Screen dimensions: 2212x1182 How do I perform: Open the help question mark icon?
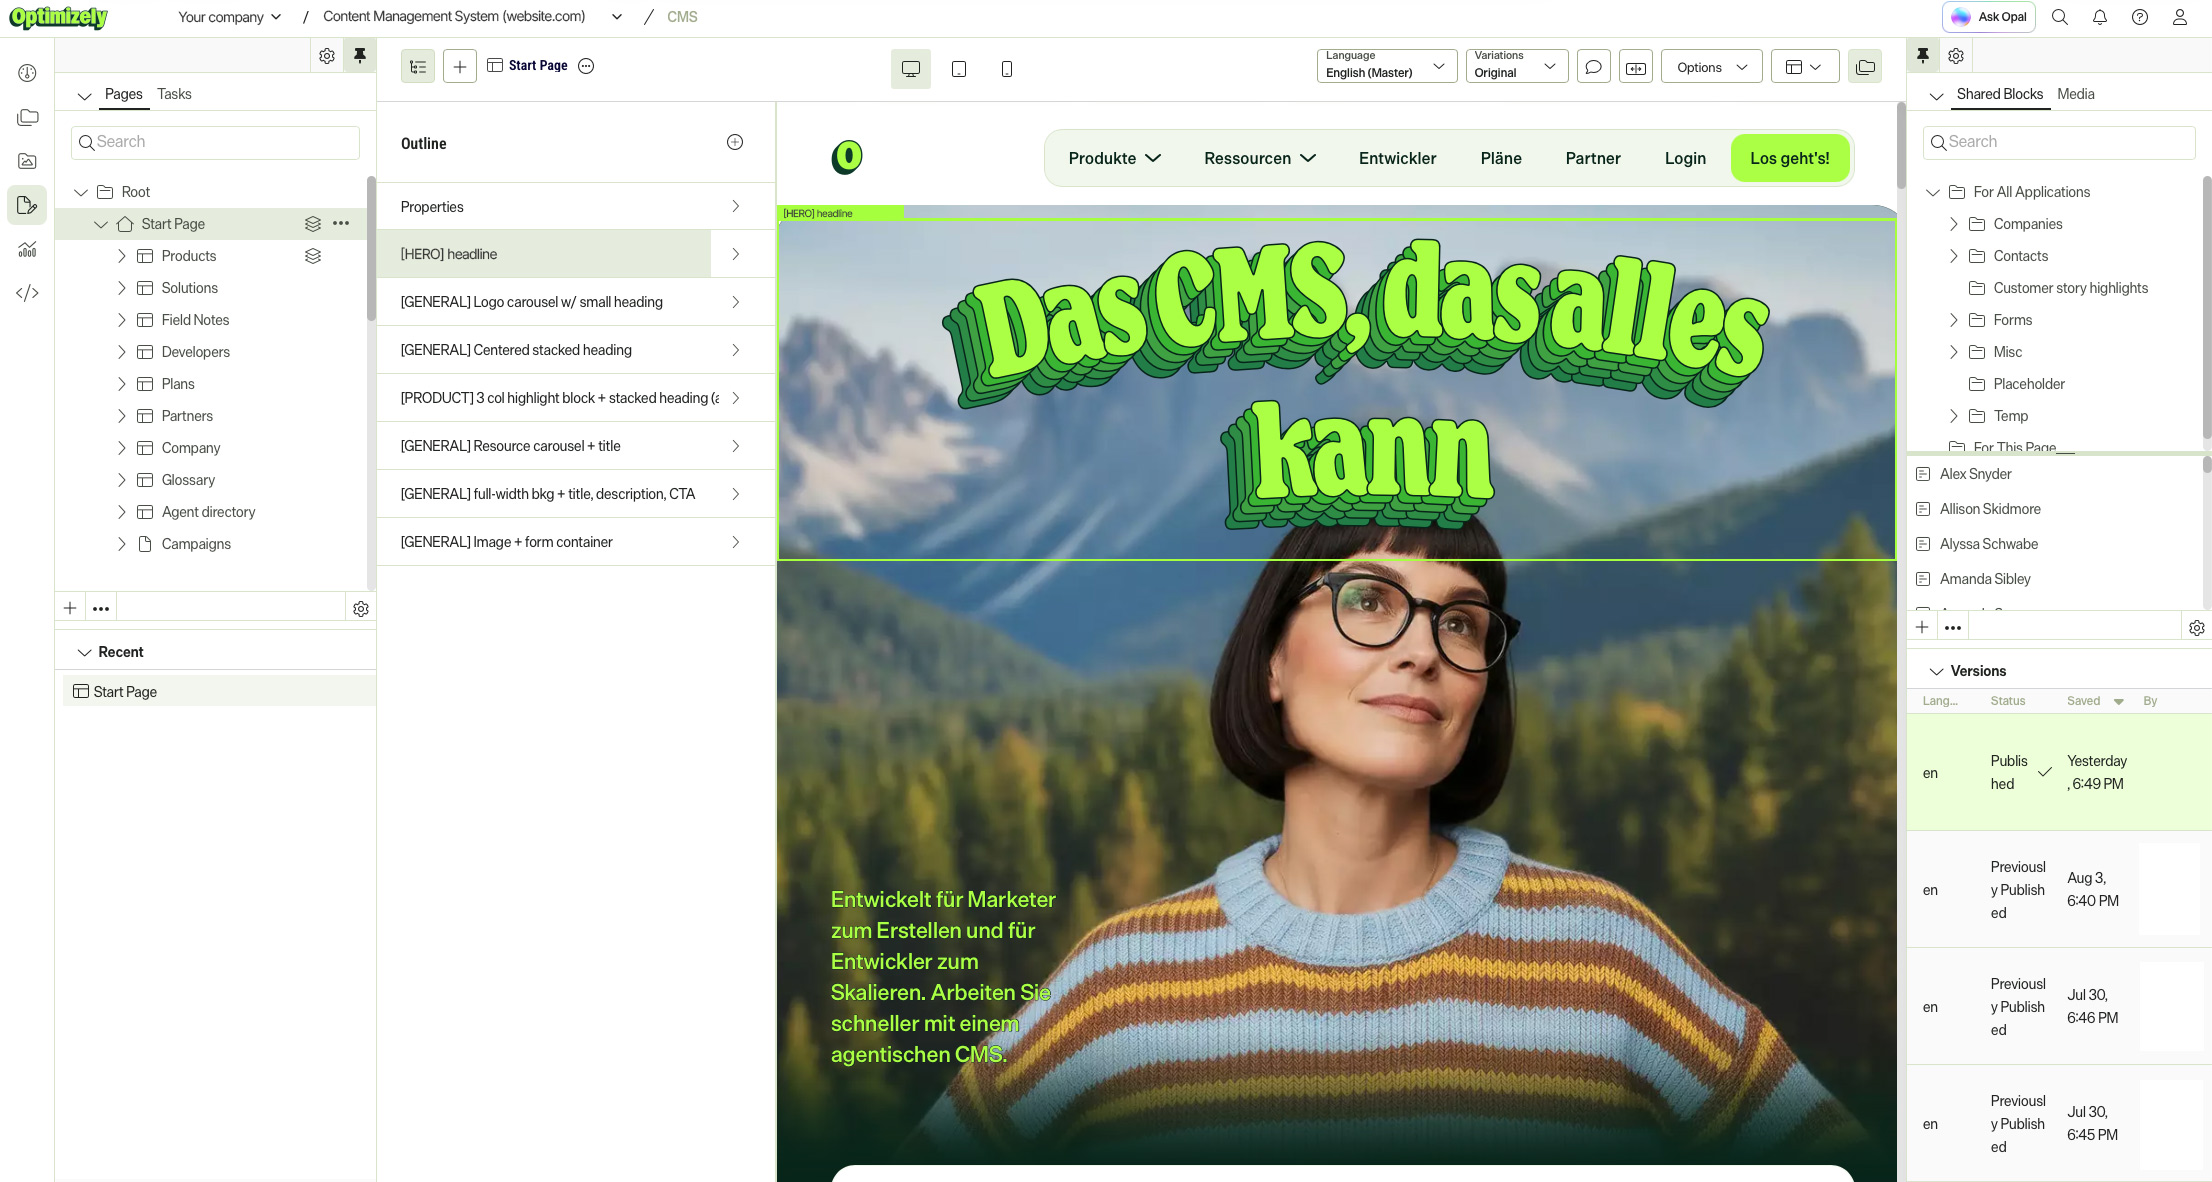coord(2140,17)
